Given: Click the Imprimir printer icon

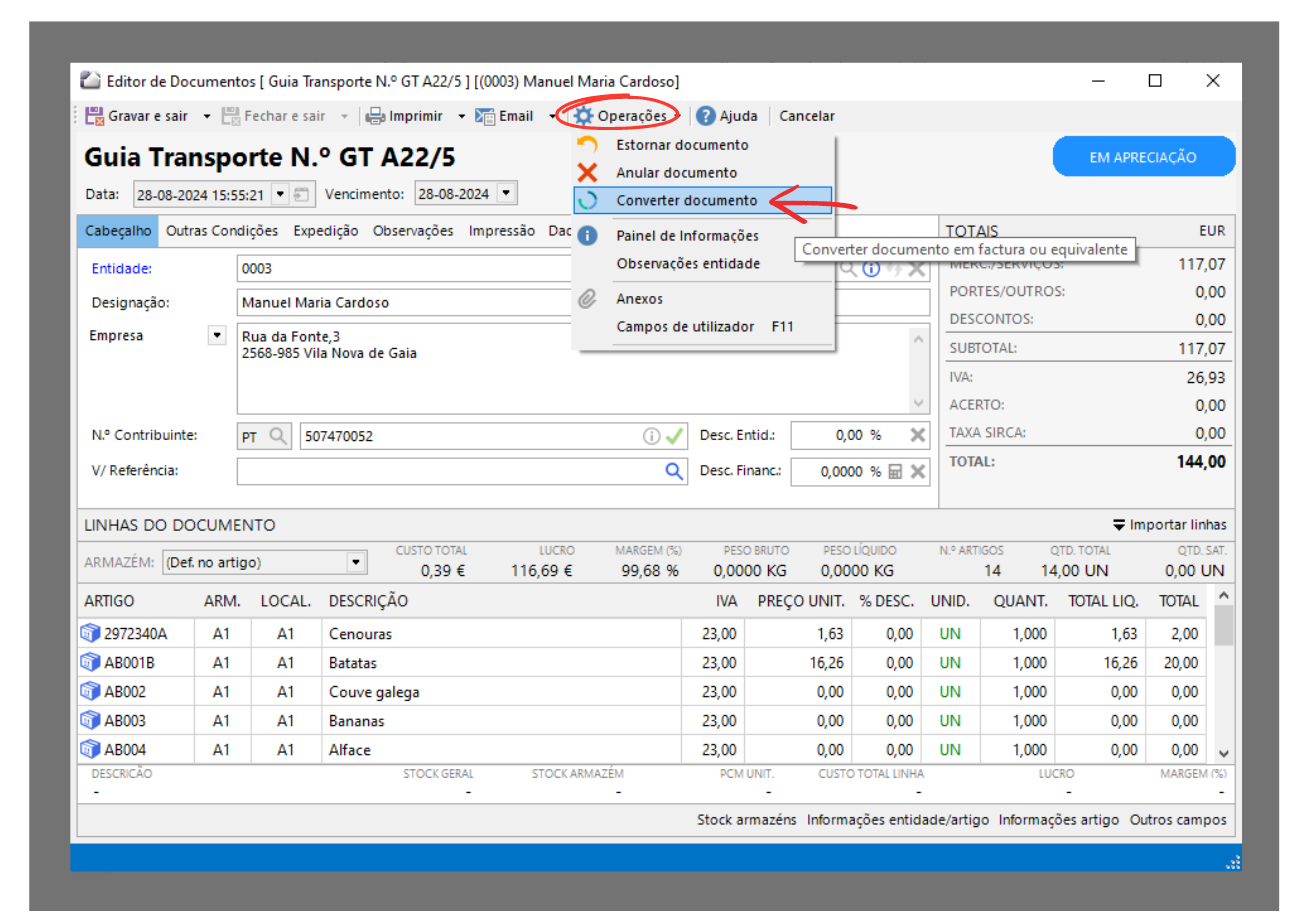Looking at the screenshot, I should (x=375, y=116).
